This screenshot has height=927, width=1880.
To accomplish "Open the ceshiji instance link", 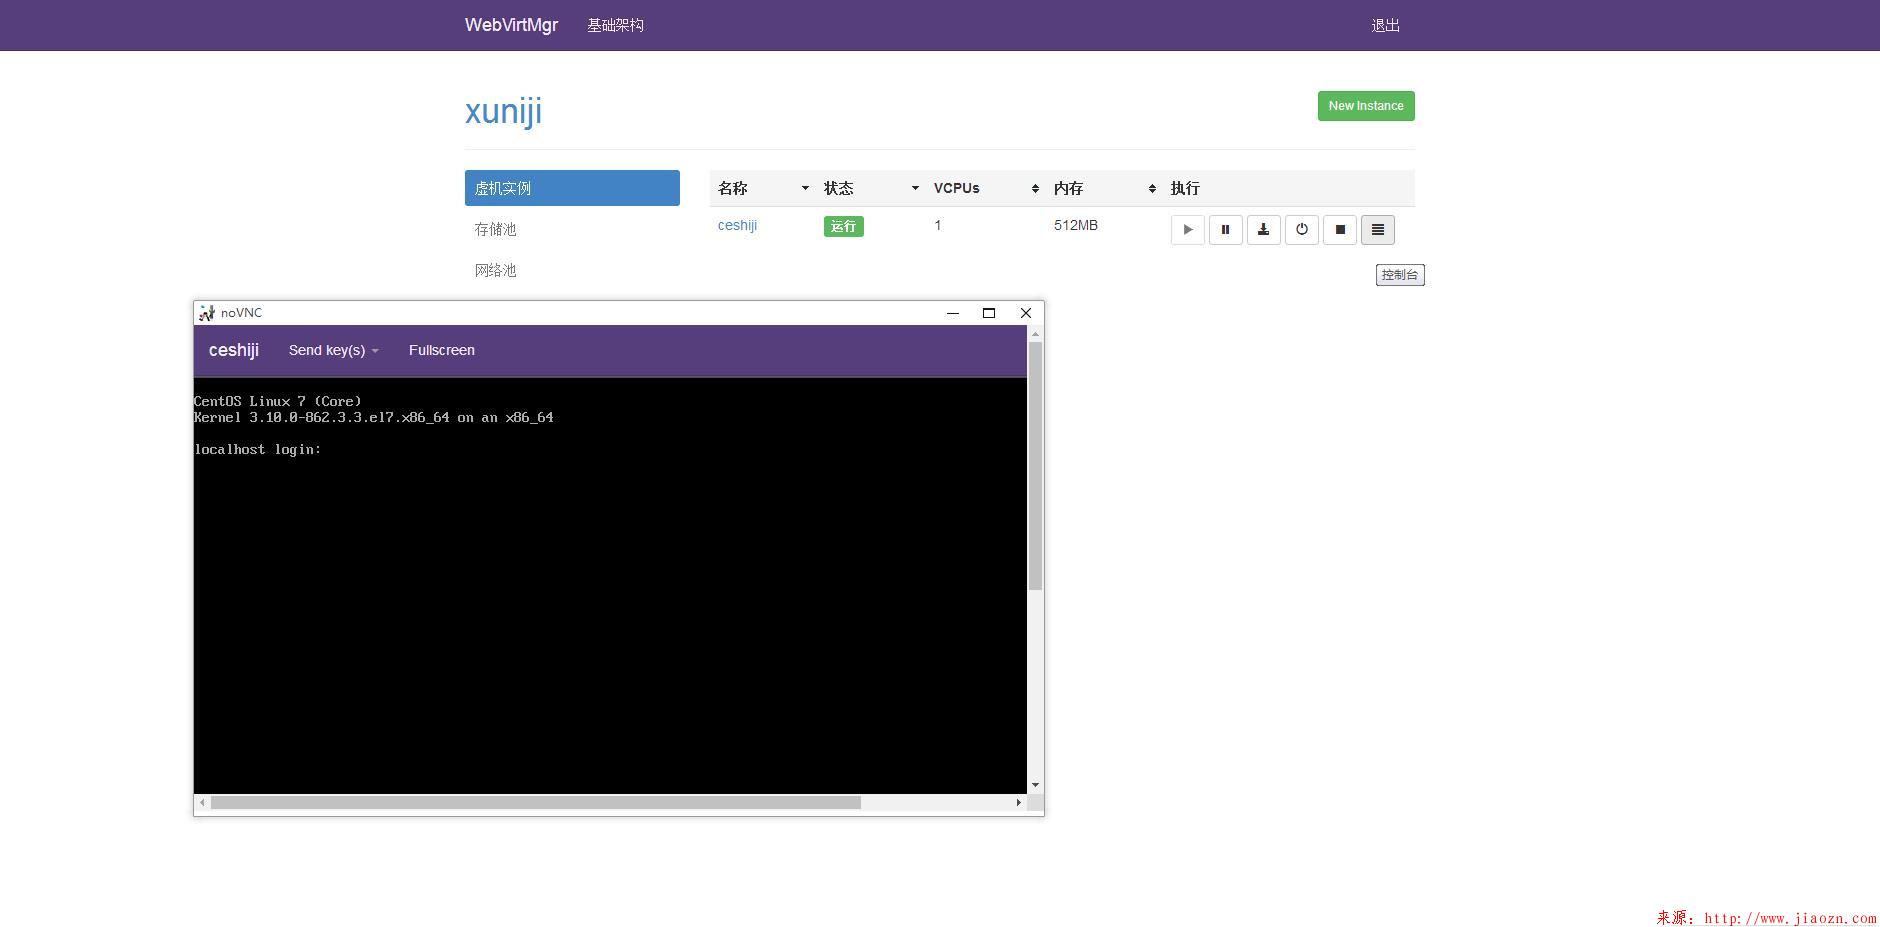I will click(737, 225).
